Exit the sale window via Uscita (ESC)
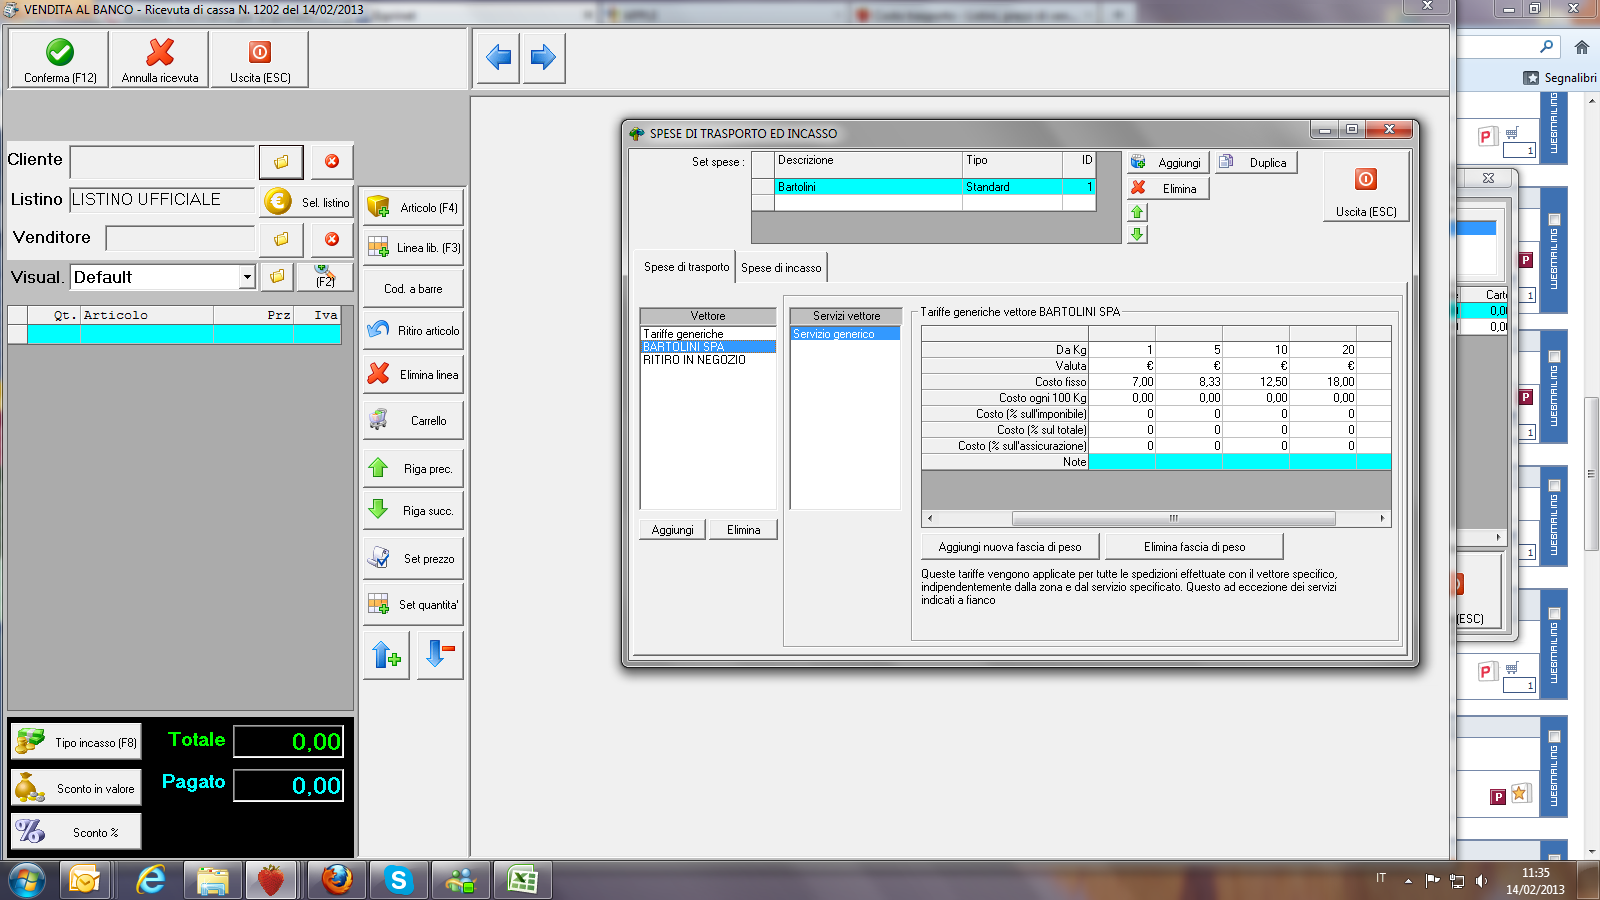 coord(260,60)
